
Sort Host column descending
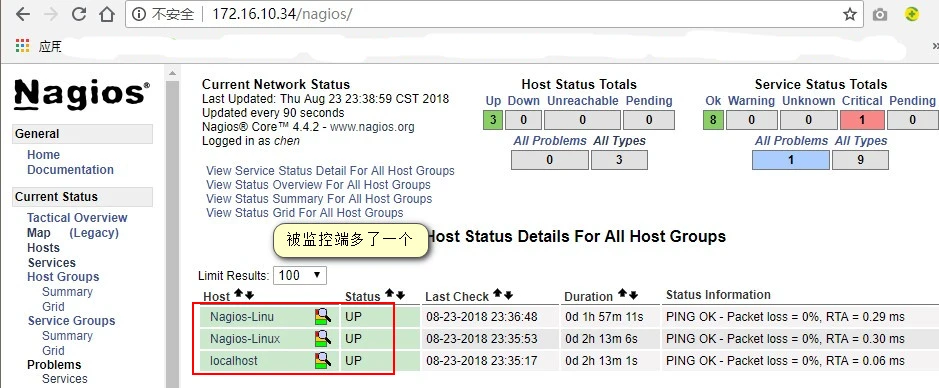coord(250,295)
